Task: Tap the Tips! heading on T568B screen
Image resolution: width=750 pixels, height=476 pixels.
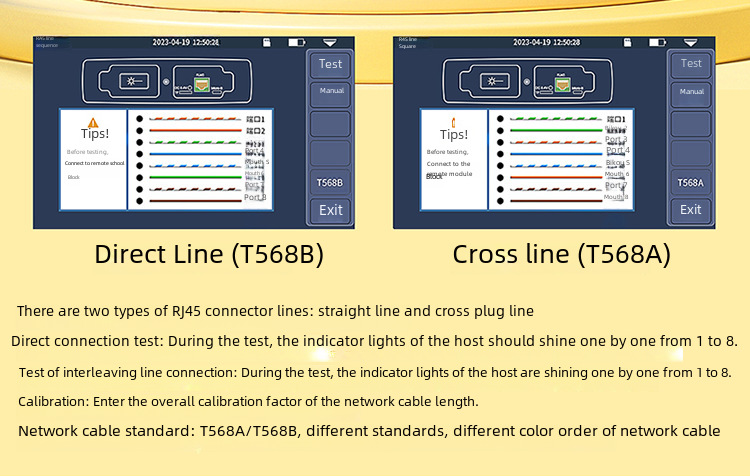Action: pyautogui.click(x=95, y=133)
